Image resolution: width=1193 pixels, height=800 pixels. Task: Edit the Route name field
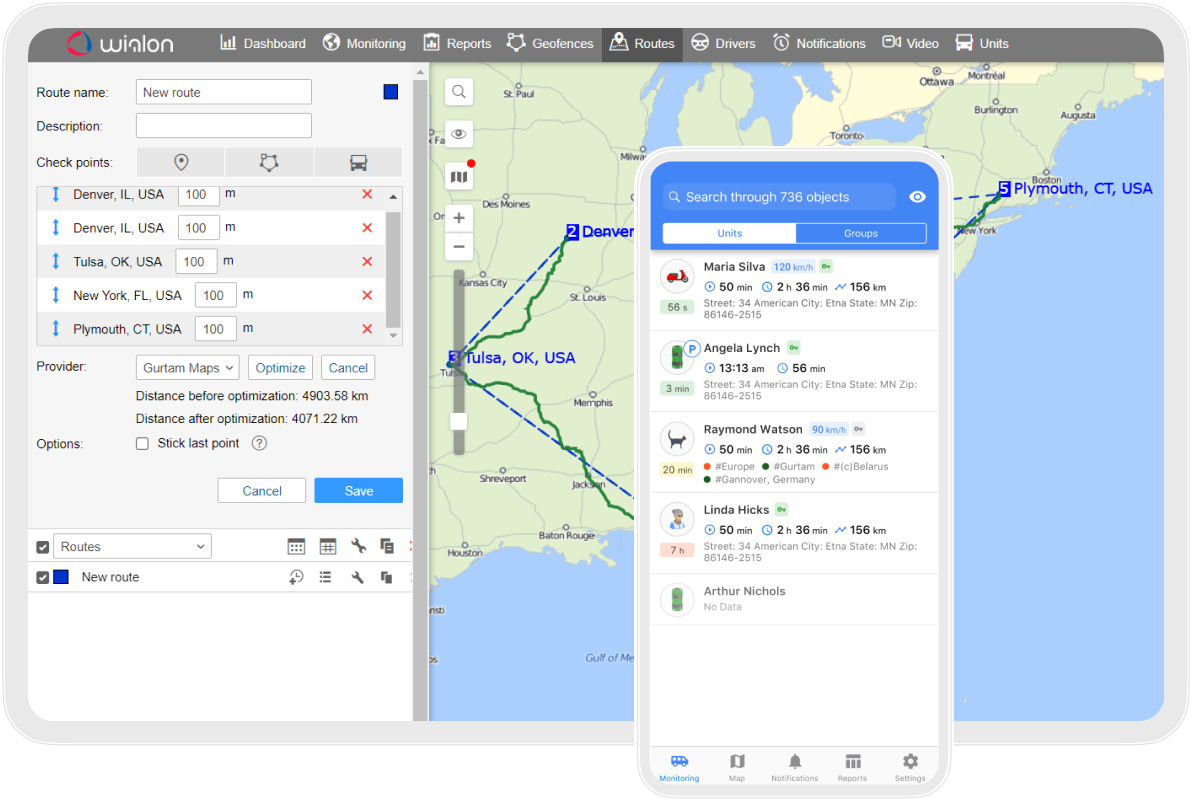(224, 92)
